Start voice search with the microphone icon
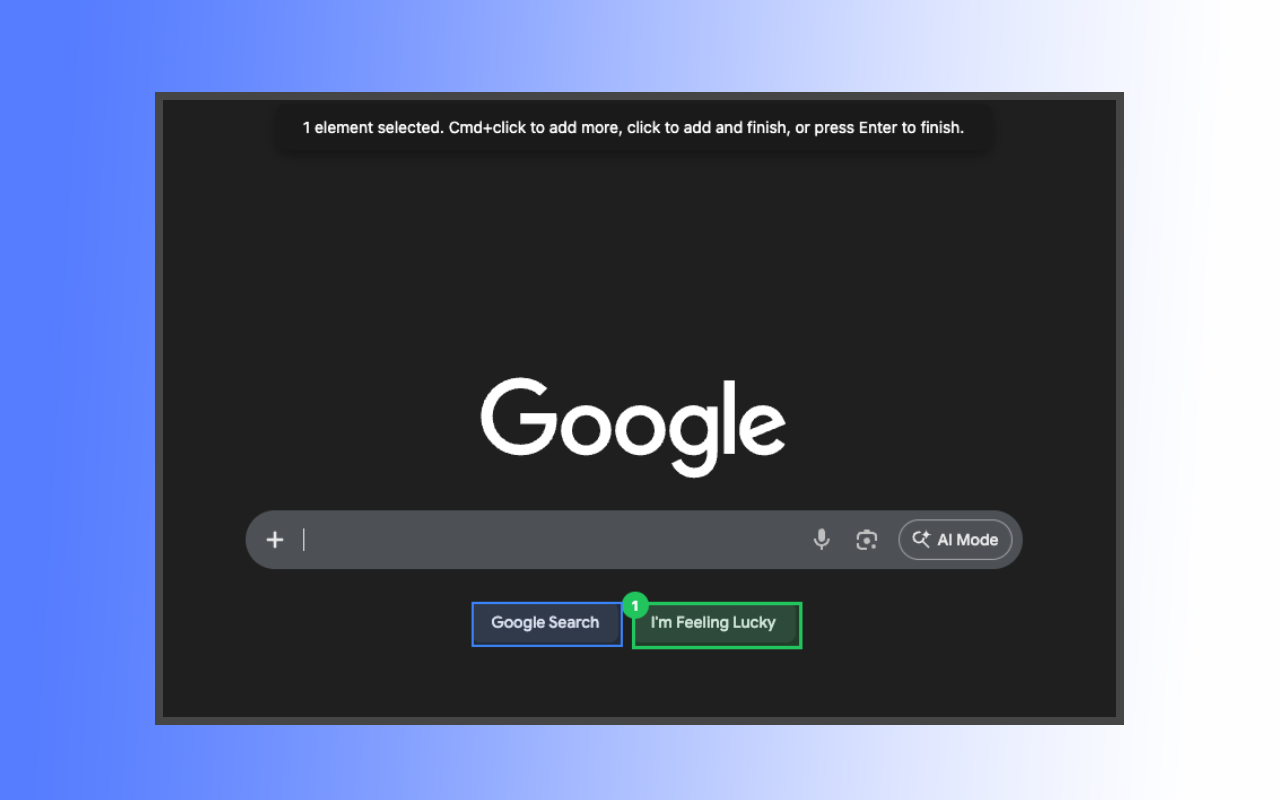This screenshot has height=800, width=1280. [x=821, y=540]
